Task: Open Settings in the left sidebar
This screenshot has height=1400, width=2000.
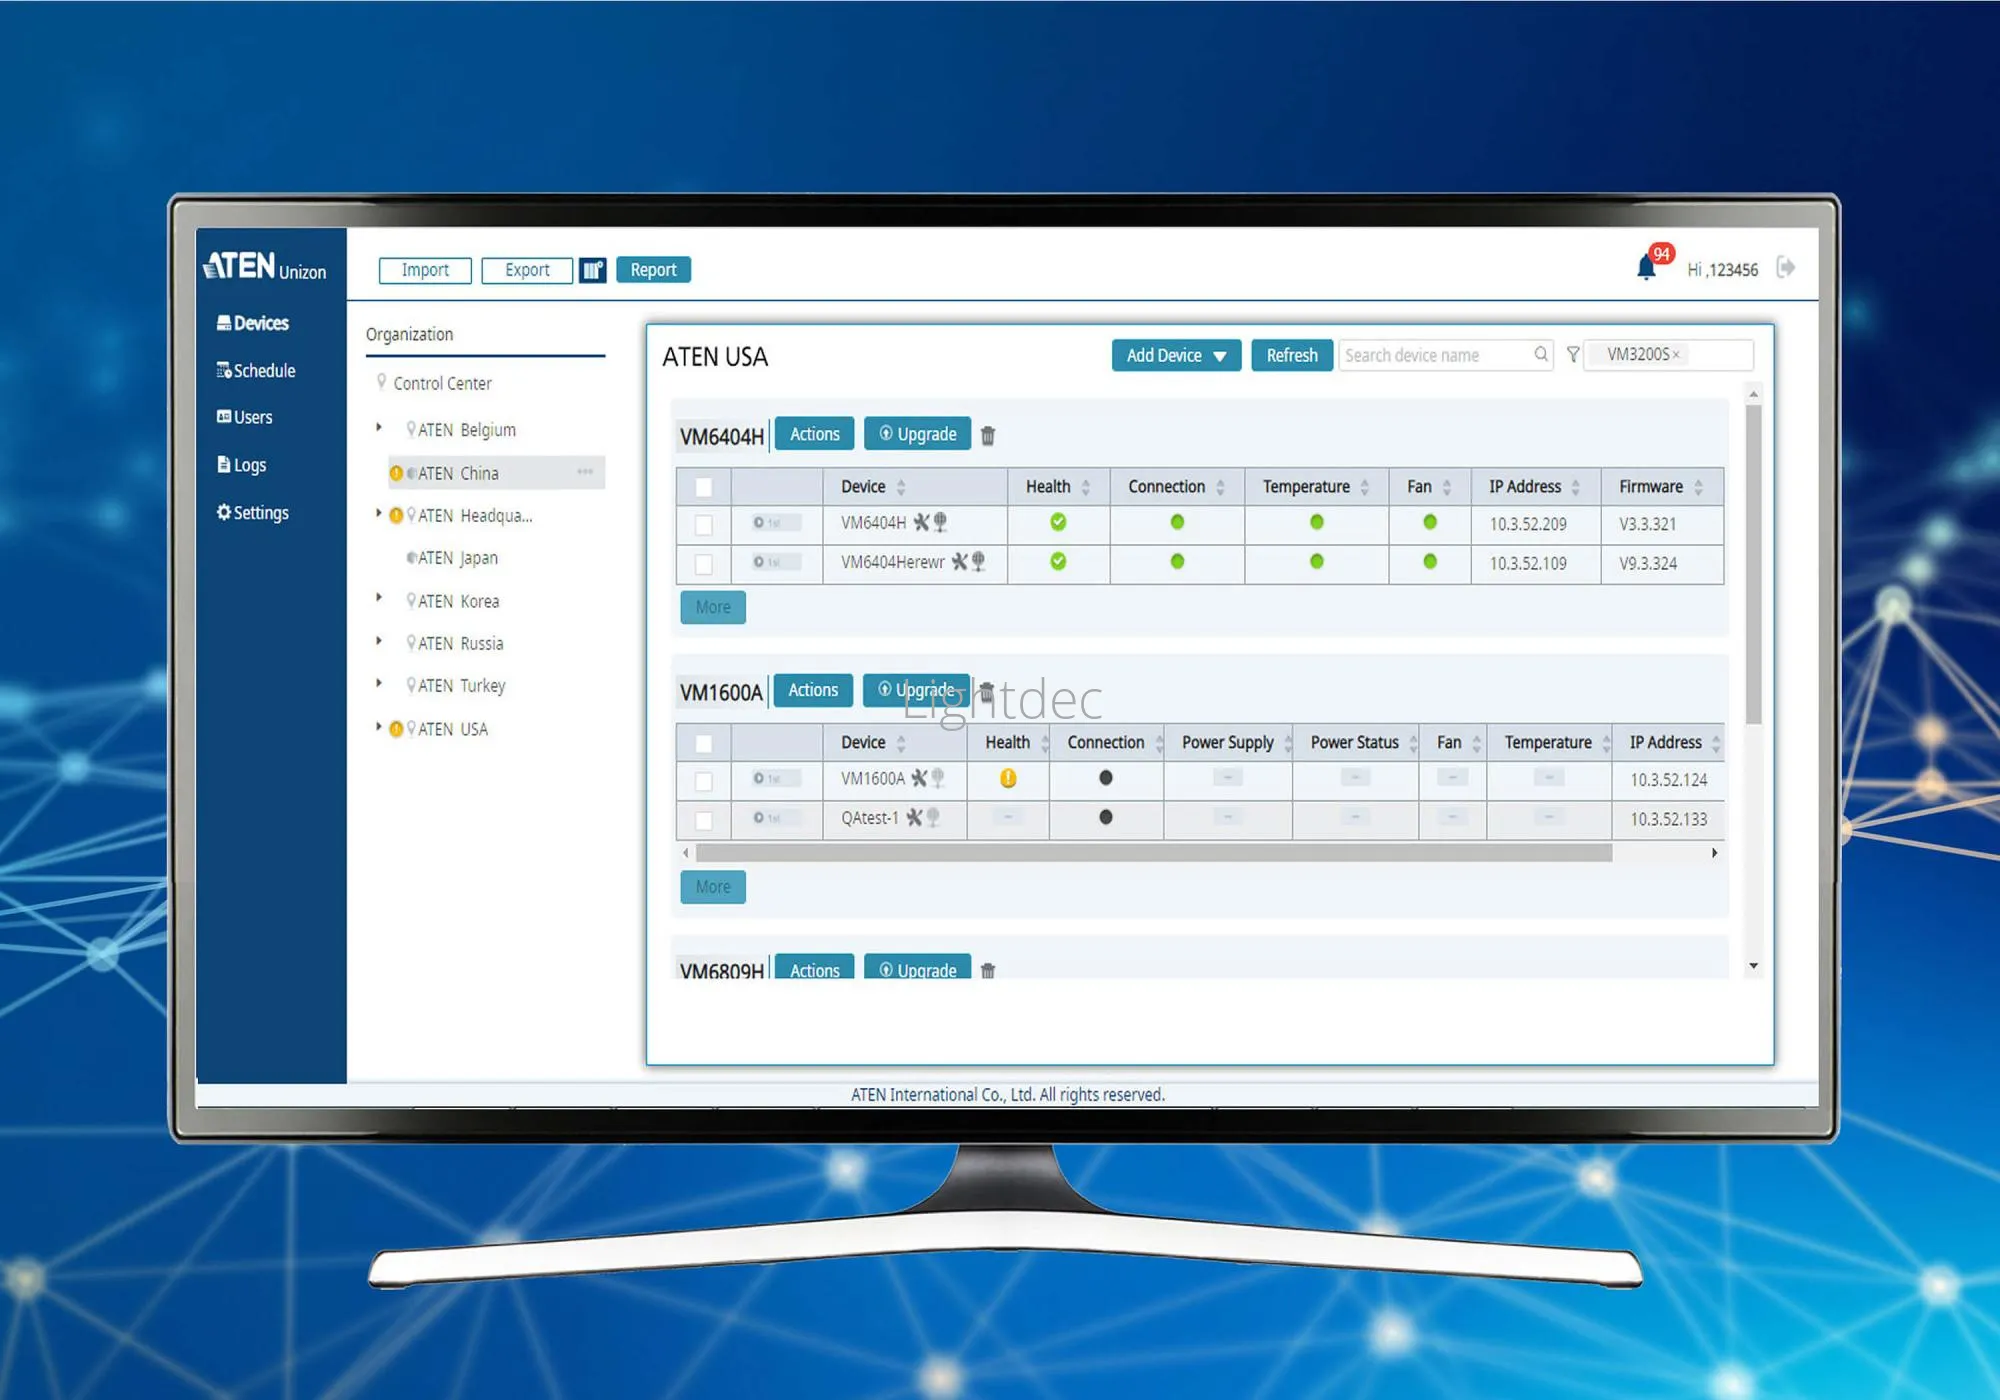Action: 253,512
